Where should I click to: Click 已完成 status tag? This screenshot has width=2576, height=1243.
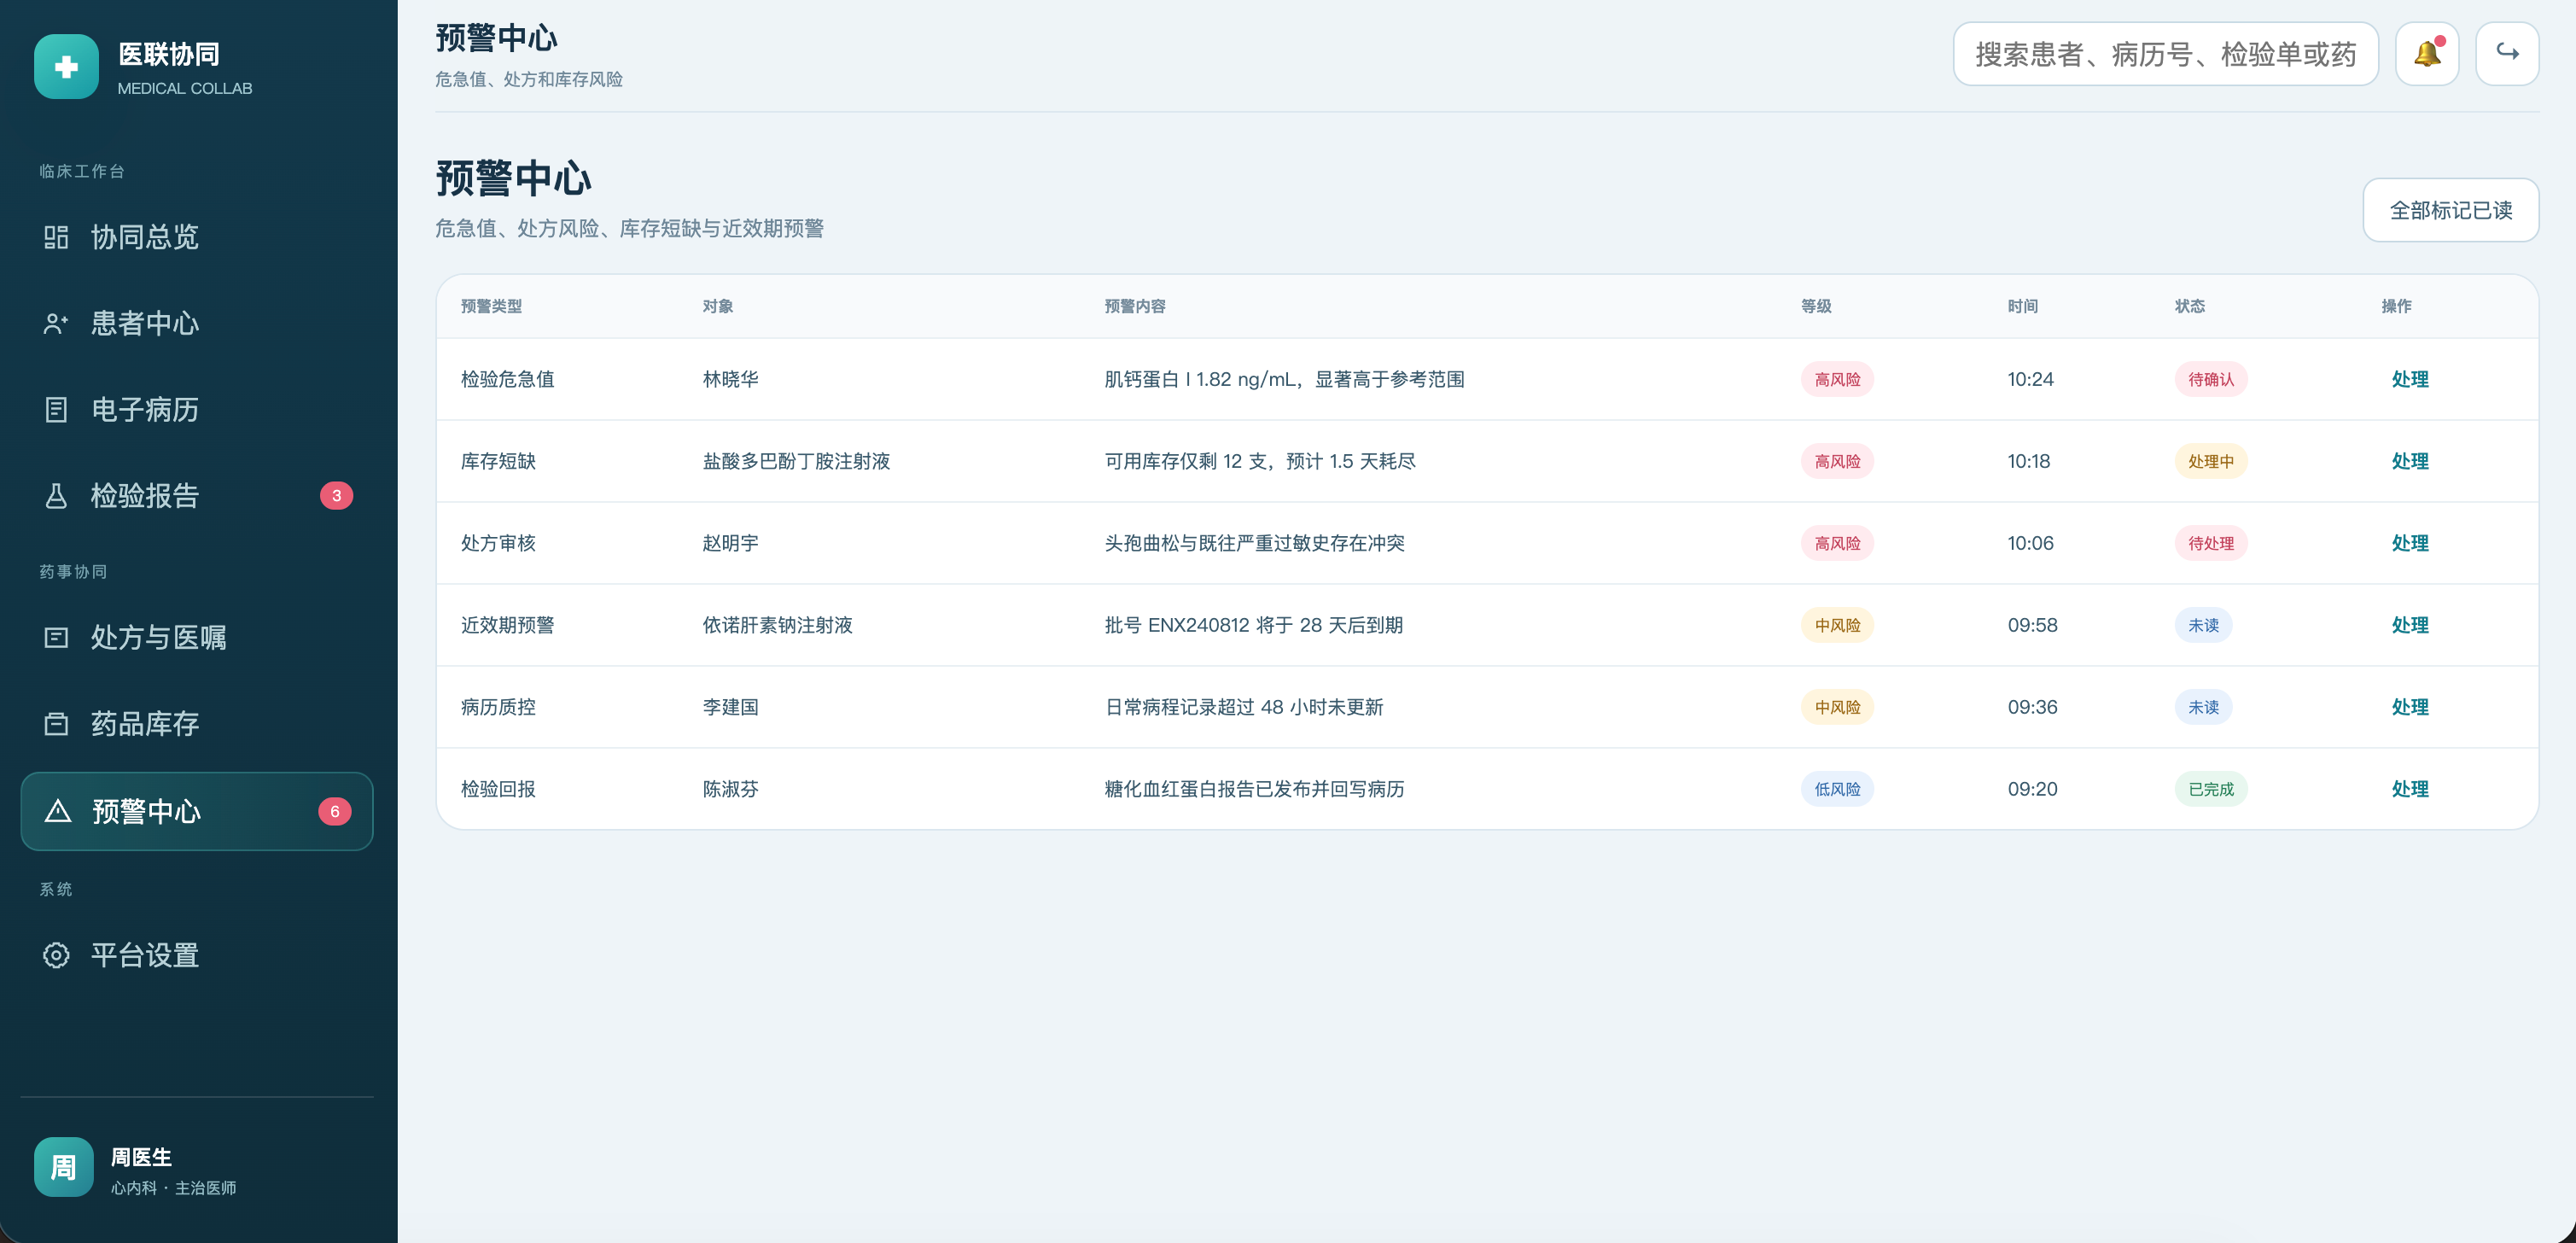2210,789
